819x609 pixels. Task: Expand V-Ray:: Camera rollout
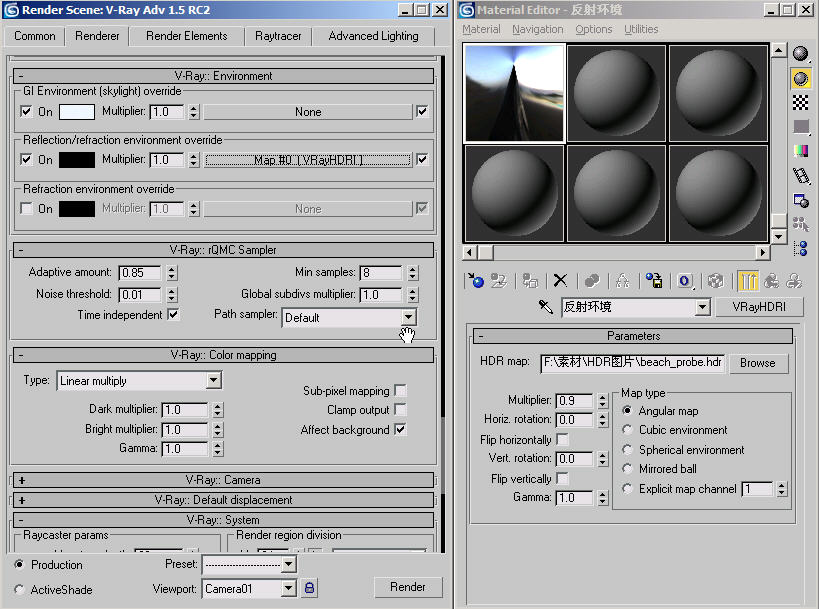(x=222, y=480)
